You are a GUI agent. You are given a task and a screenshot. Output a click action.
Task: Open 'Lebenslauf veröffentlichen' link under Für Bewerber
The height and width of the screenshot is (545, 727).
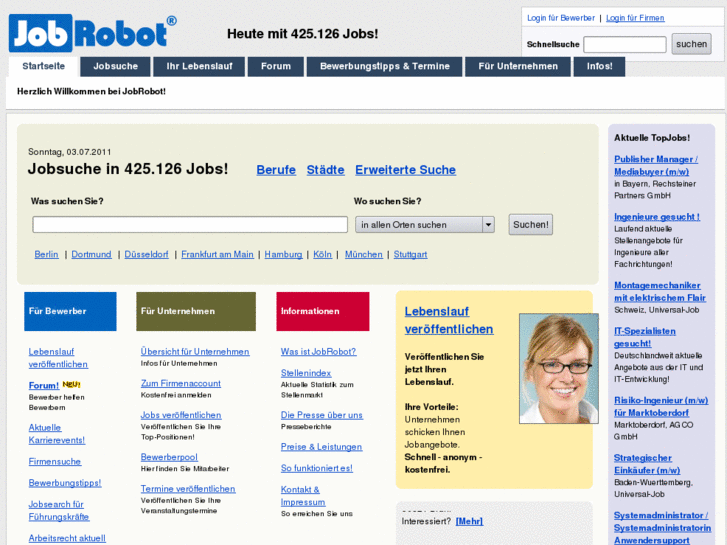(58, 358)
